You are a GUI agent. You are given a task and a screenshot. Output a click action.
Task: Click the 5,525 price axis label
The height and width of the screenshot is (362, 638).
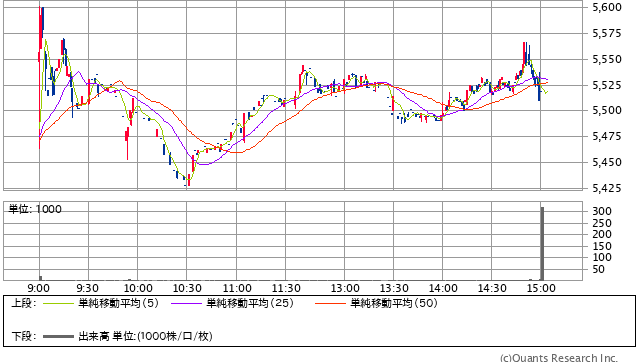pos(607,85)
